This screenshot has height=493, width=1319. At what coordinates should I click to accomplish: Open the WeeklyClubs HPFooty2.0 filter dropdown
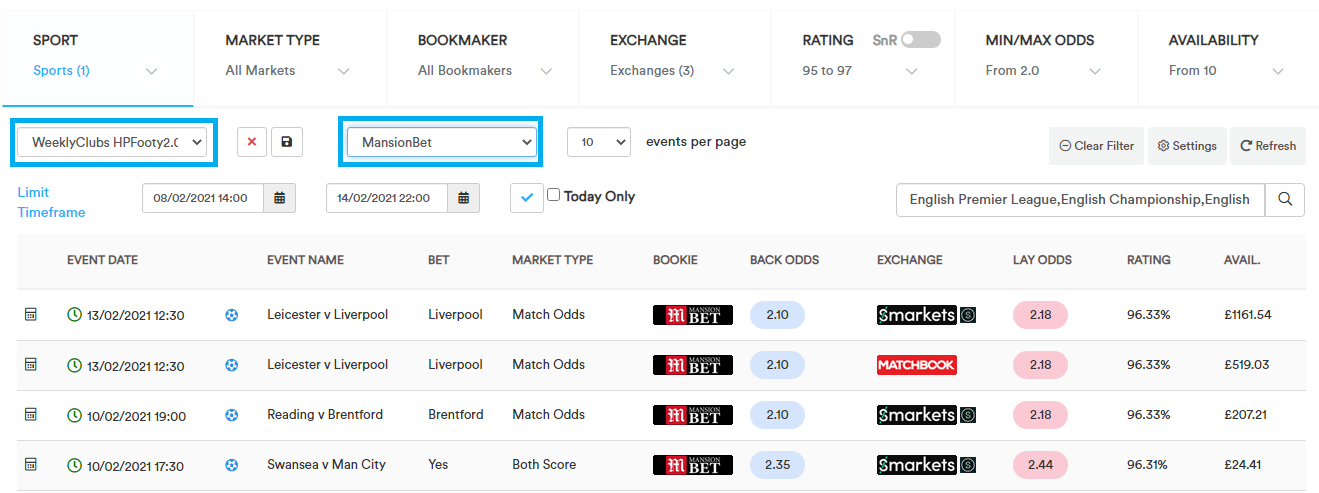click(118, 143)
